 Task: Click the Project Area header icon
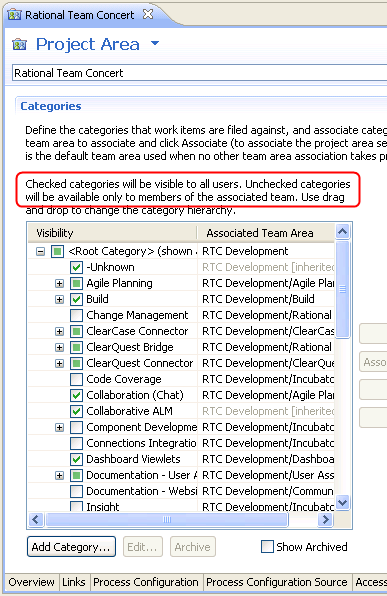click(x=19, y=45)
